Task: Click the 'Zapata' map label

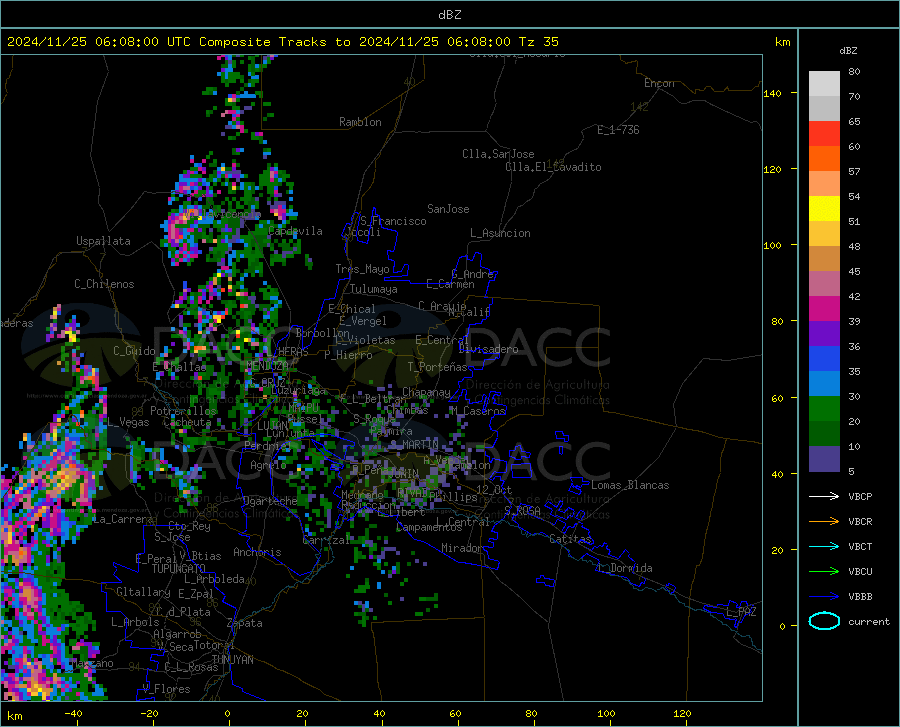Action: (244, 623)
